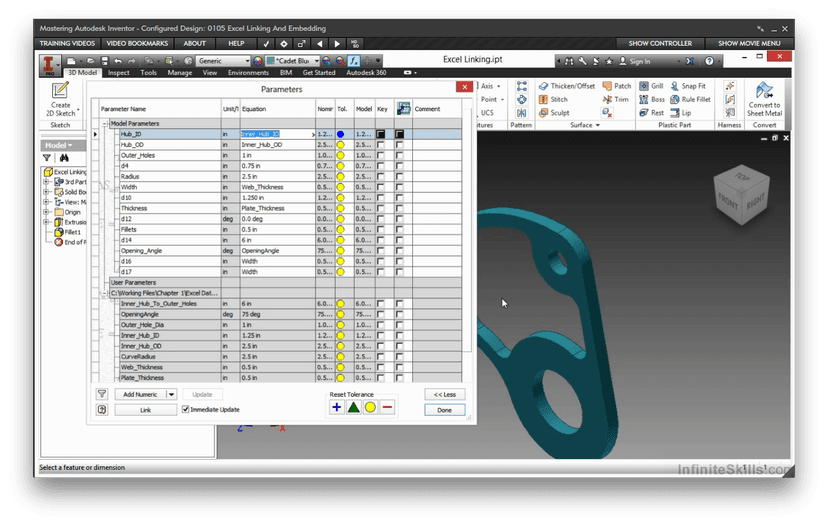
Task: Open the TRAINING VIDEOS menu
Action: point(67,43)
